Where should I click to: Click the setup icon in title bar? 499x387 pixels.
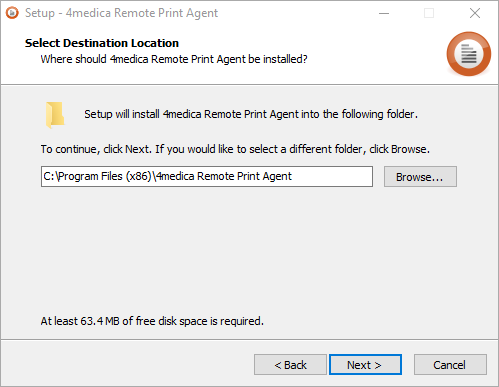tap(12, 13)
